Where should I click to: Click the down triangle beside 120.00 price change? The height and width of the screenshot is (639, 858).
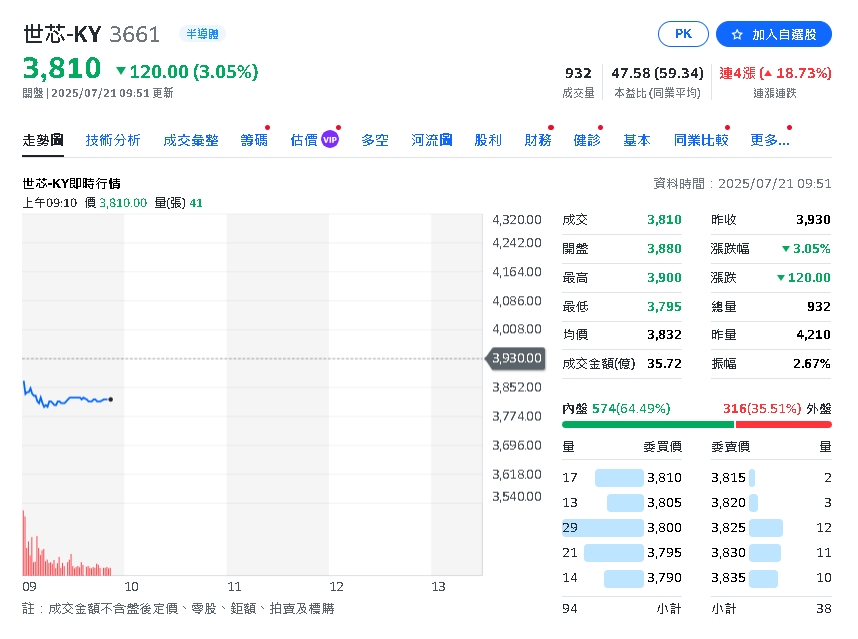(x=121, y=72)
